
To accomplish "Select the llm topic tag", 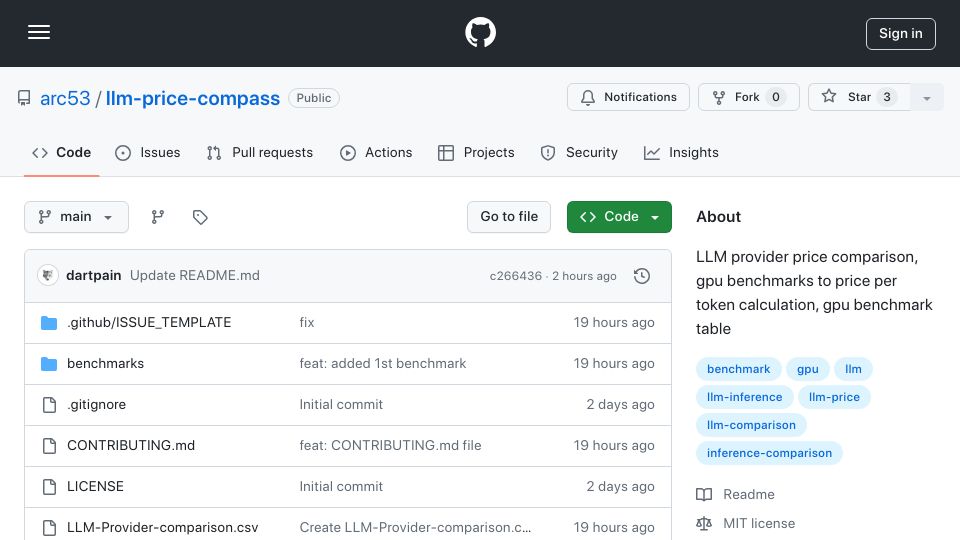I will click(853, 369).
